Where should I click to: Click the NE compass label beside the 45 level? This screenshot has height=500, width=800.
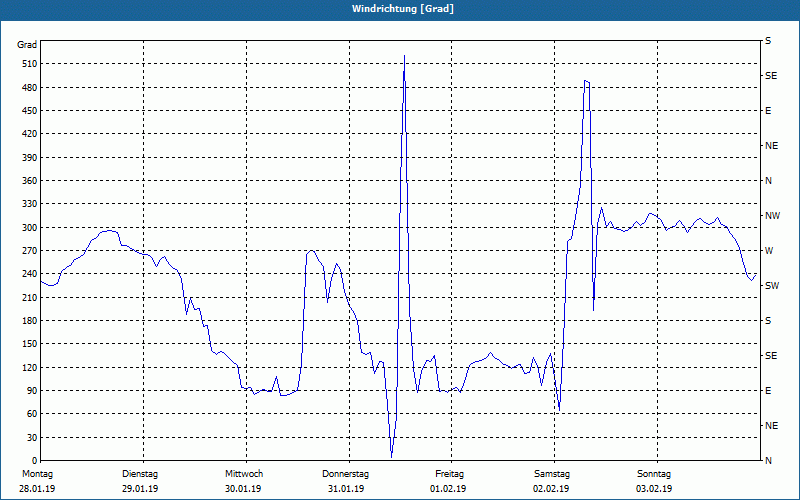click(x=771, y=426)
